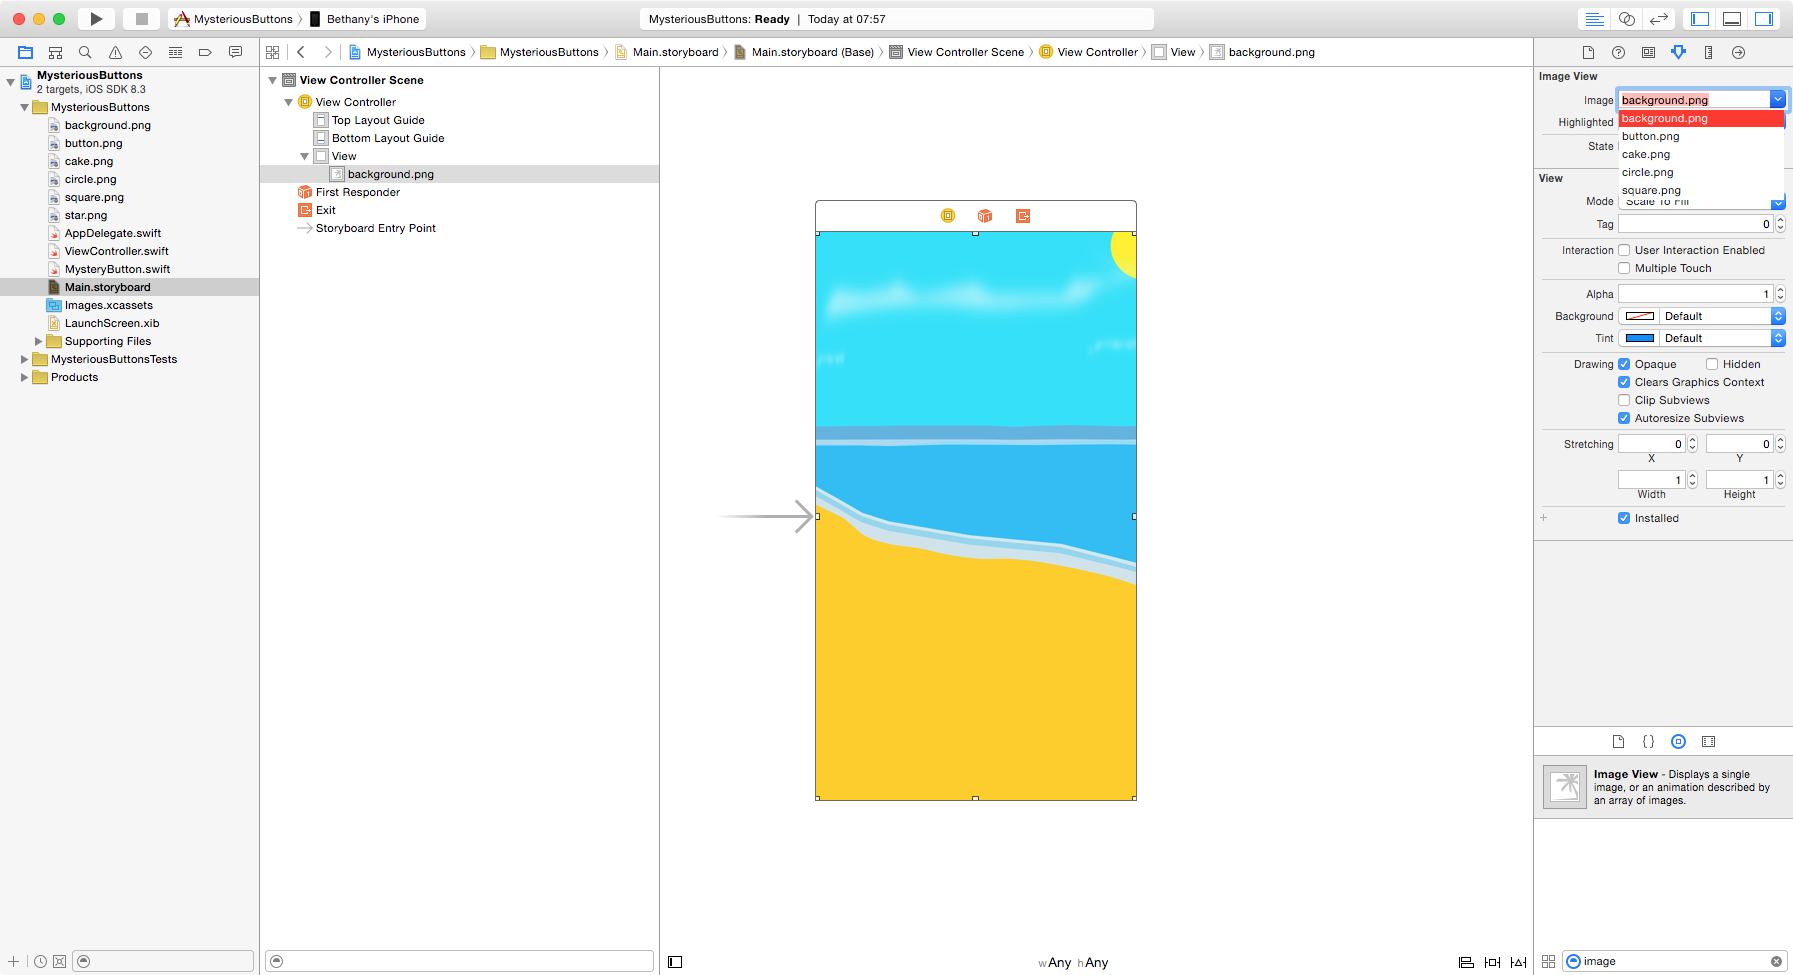Choose square.png from the image dropdown
This screenshot has height=975, width=1793.
point(1701,190)
